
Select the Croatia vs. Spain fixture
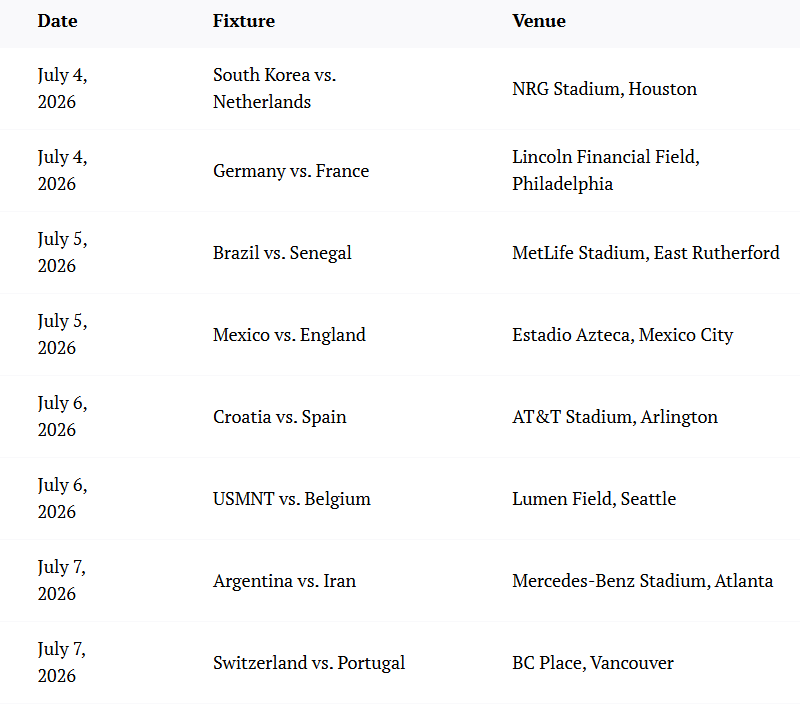coord(280,417)
